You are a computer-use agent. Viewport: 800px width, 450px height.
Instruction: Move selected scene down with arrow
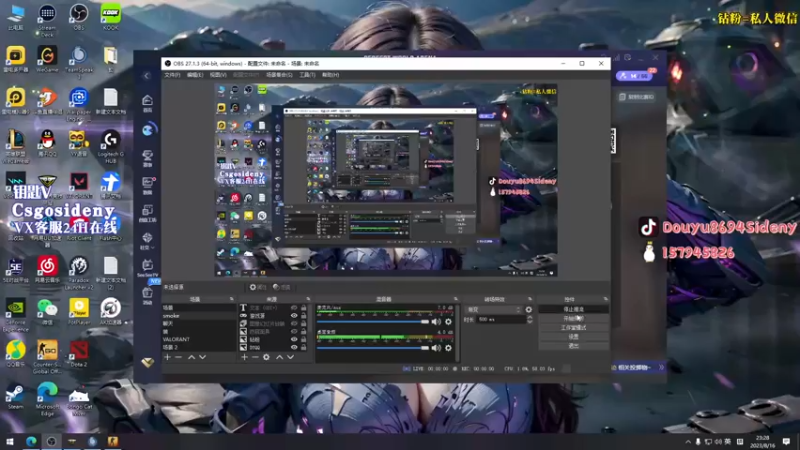(202, 357)
